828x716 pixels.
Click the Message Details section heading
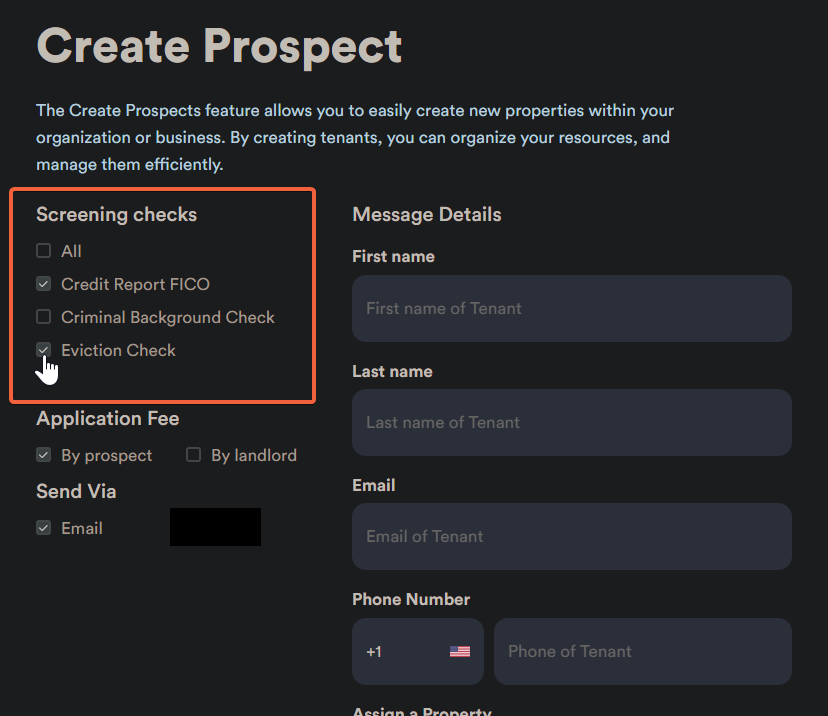[427, 214]
